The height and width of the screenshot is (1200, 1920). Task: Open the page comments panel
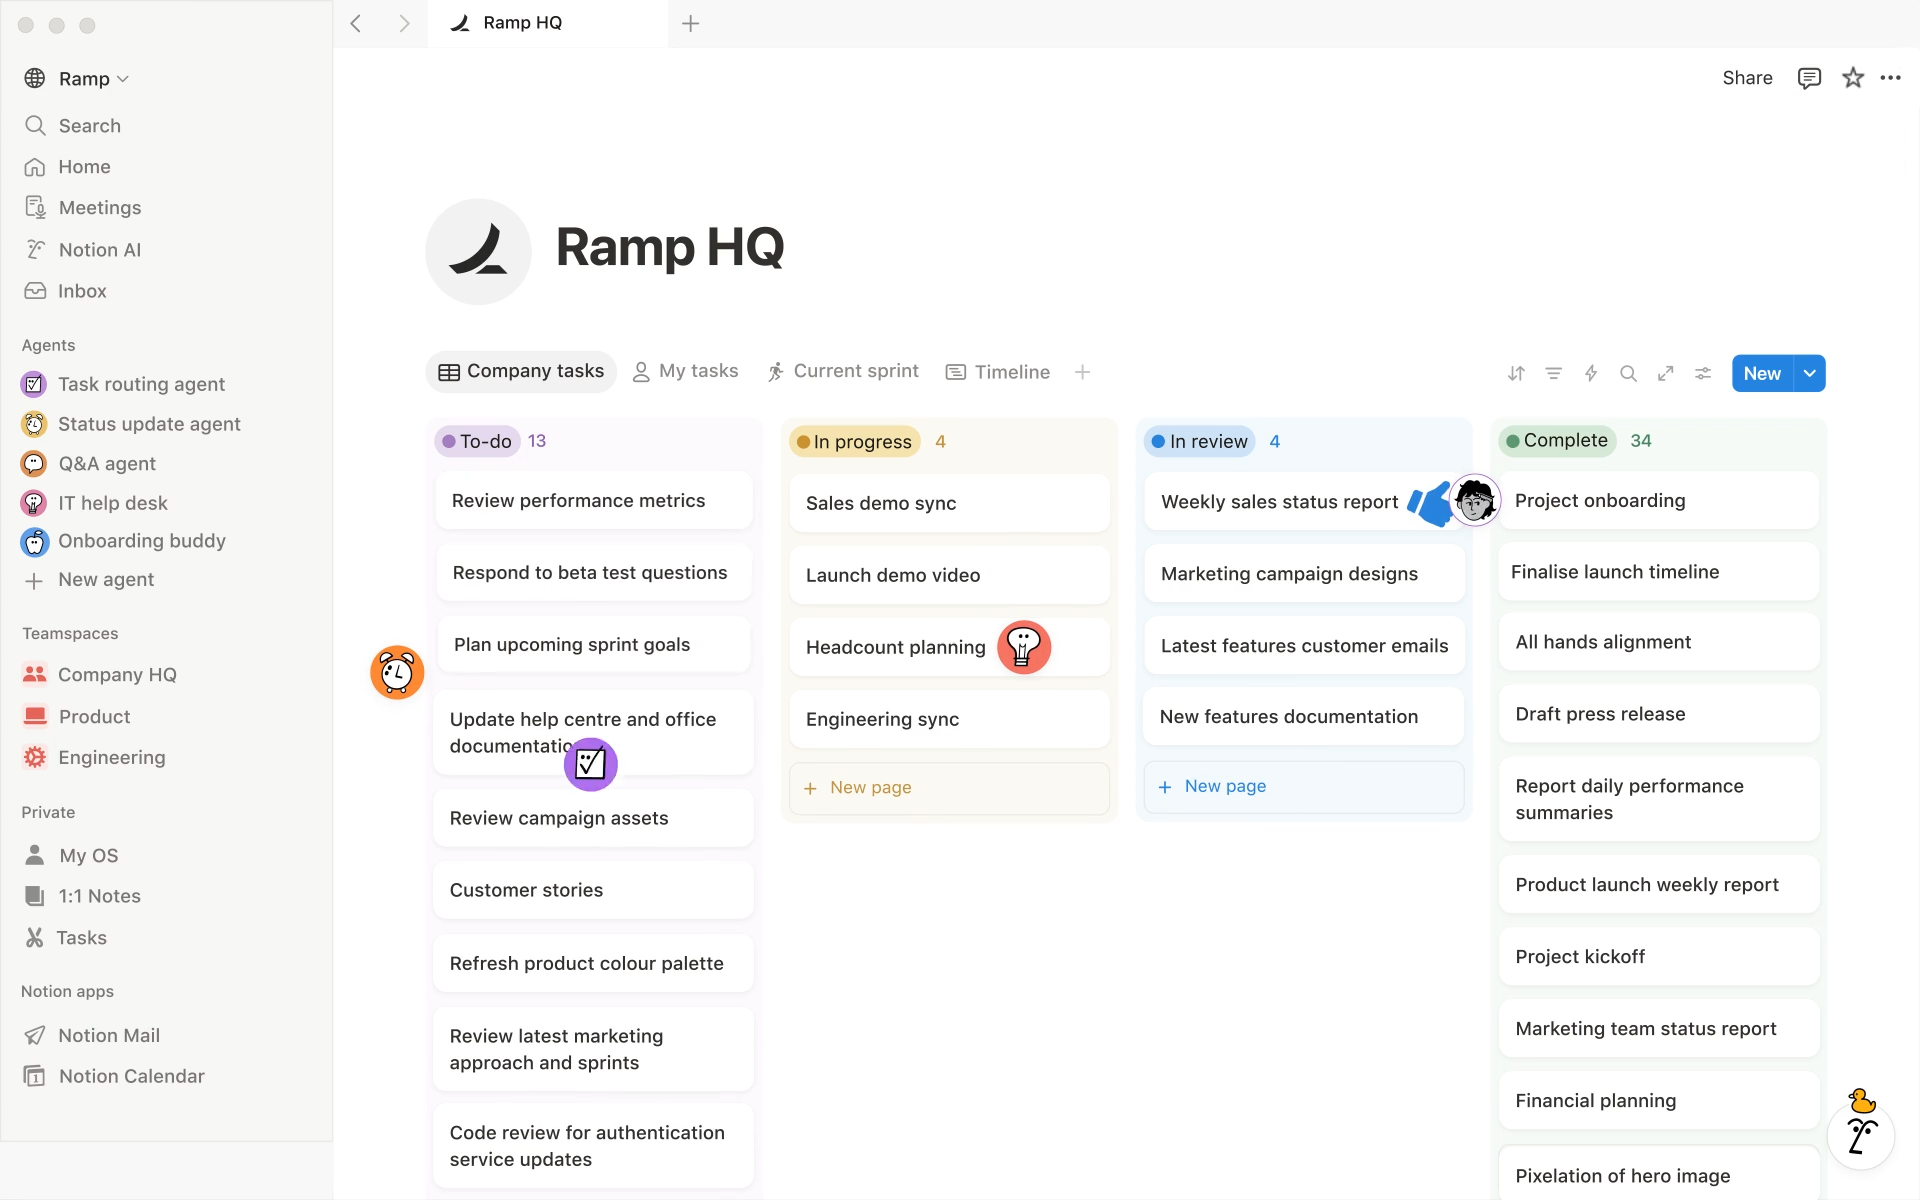tap(1809, 78)
